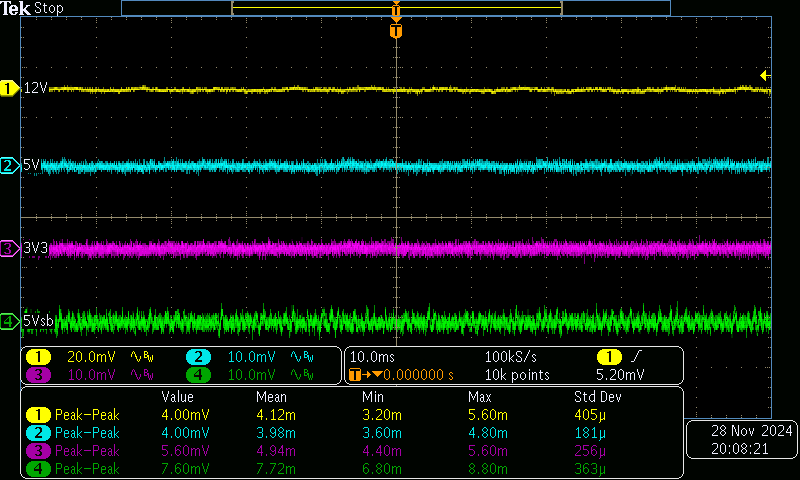Click channel 2 scale 10.0mV value
Viewport: 800px width, 480px height.
[252, 357]
